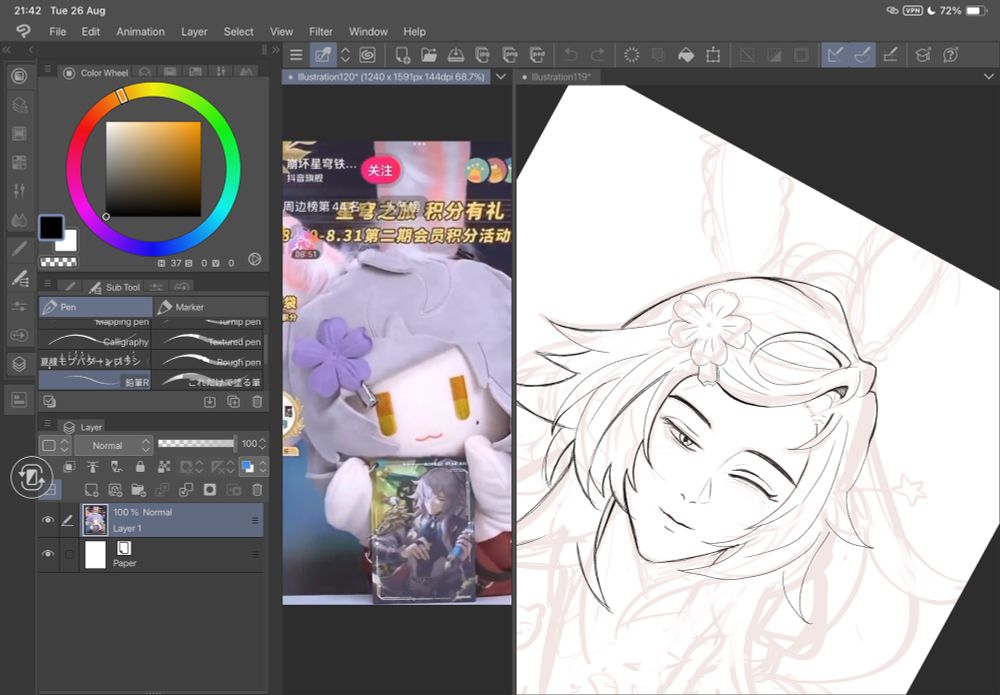This screenshot has height=695, width=1000.
Task: Open the Layer 1 row handle menu
Action: (255, 520)
